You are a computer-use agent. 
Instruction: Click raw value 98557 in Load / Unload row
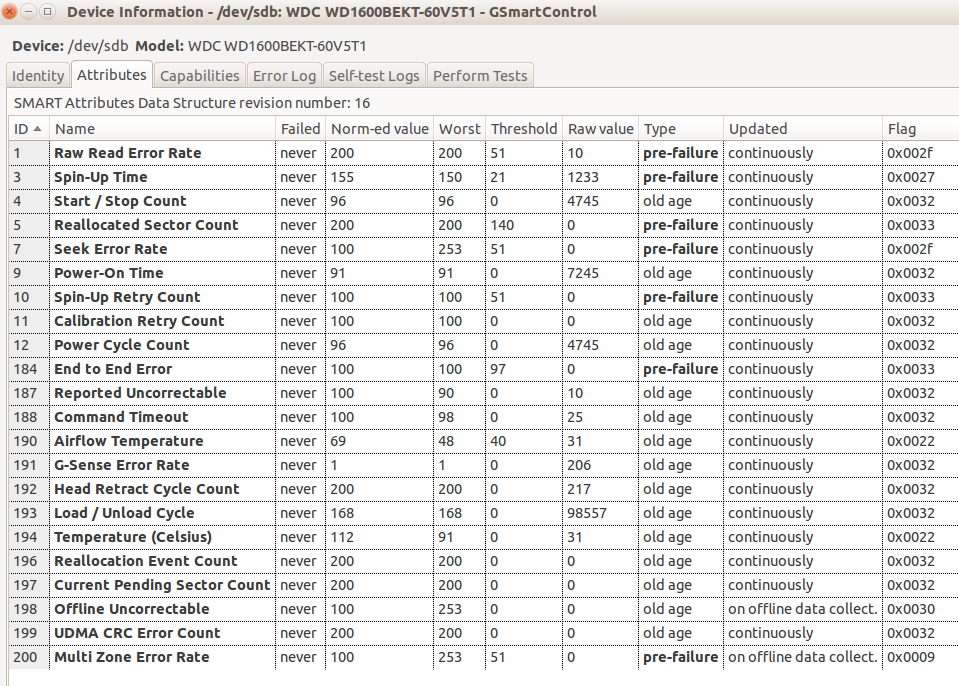coord(587,513)
